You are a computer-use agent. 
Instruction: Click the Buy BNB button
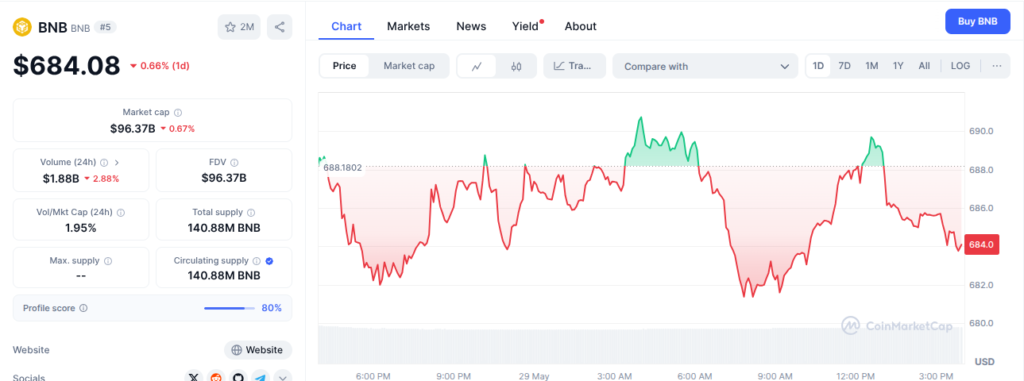tap(978, 22)
